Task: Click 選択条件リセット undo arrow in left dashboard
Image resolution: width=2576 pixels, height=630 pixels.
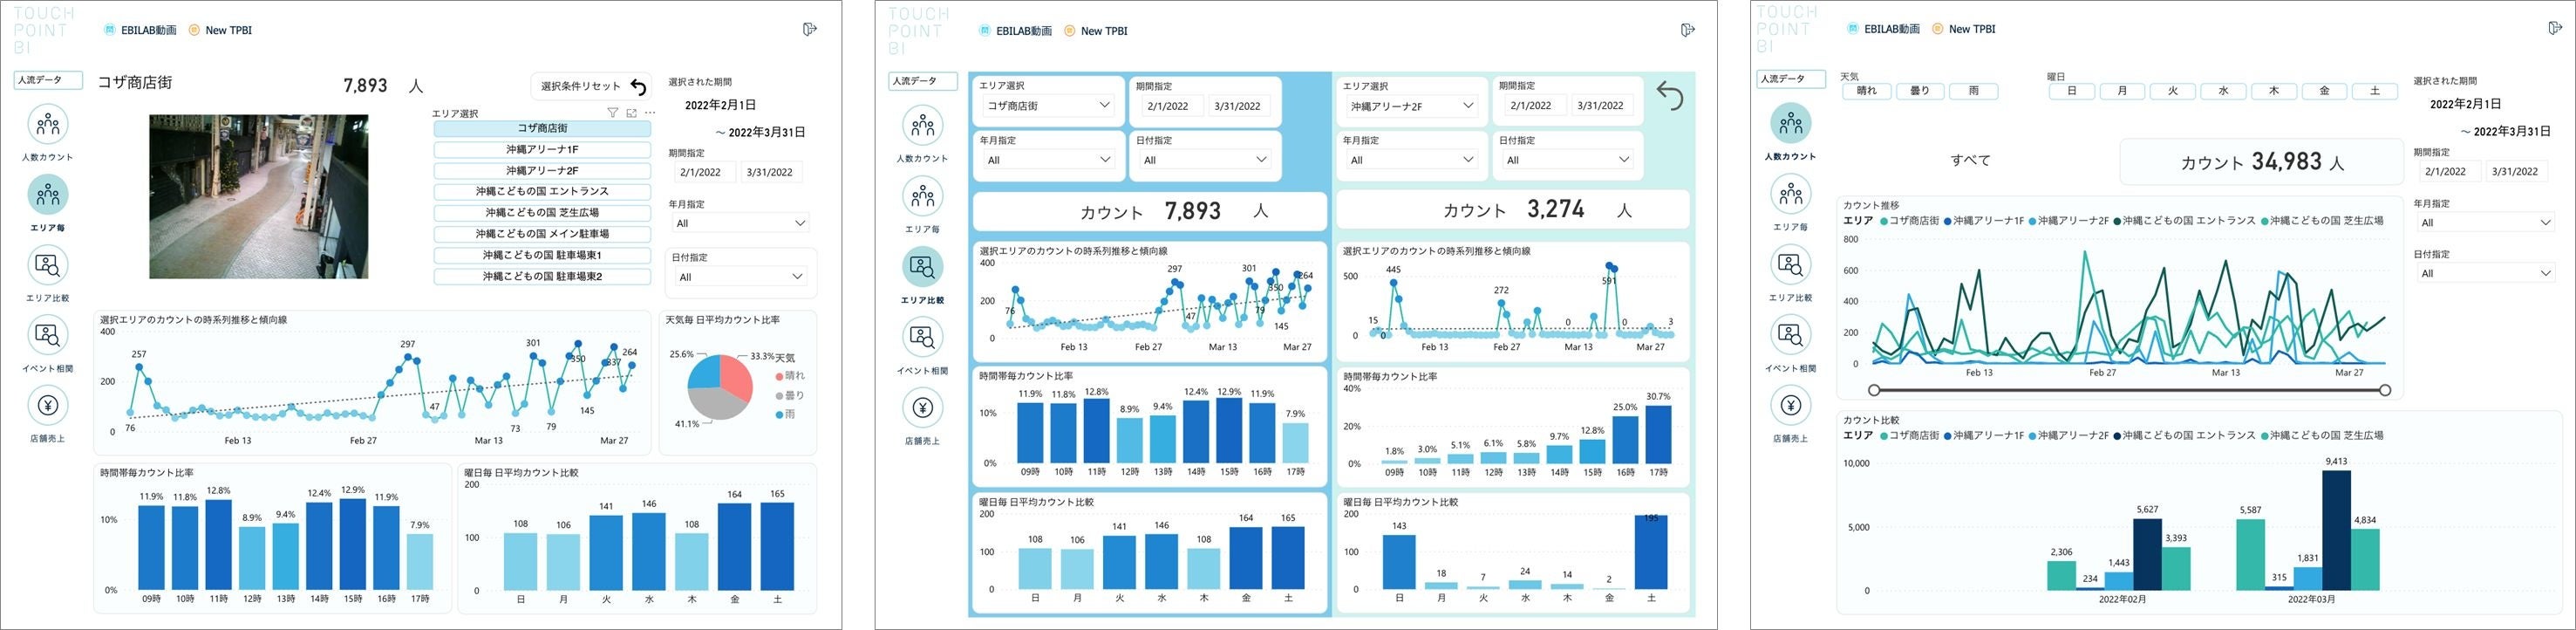Action: (x=639, y=87)
